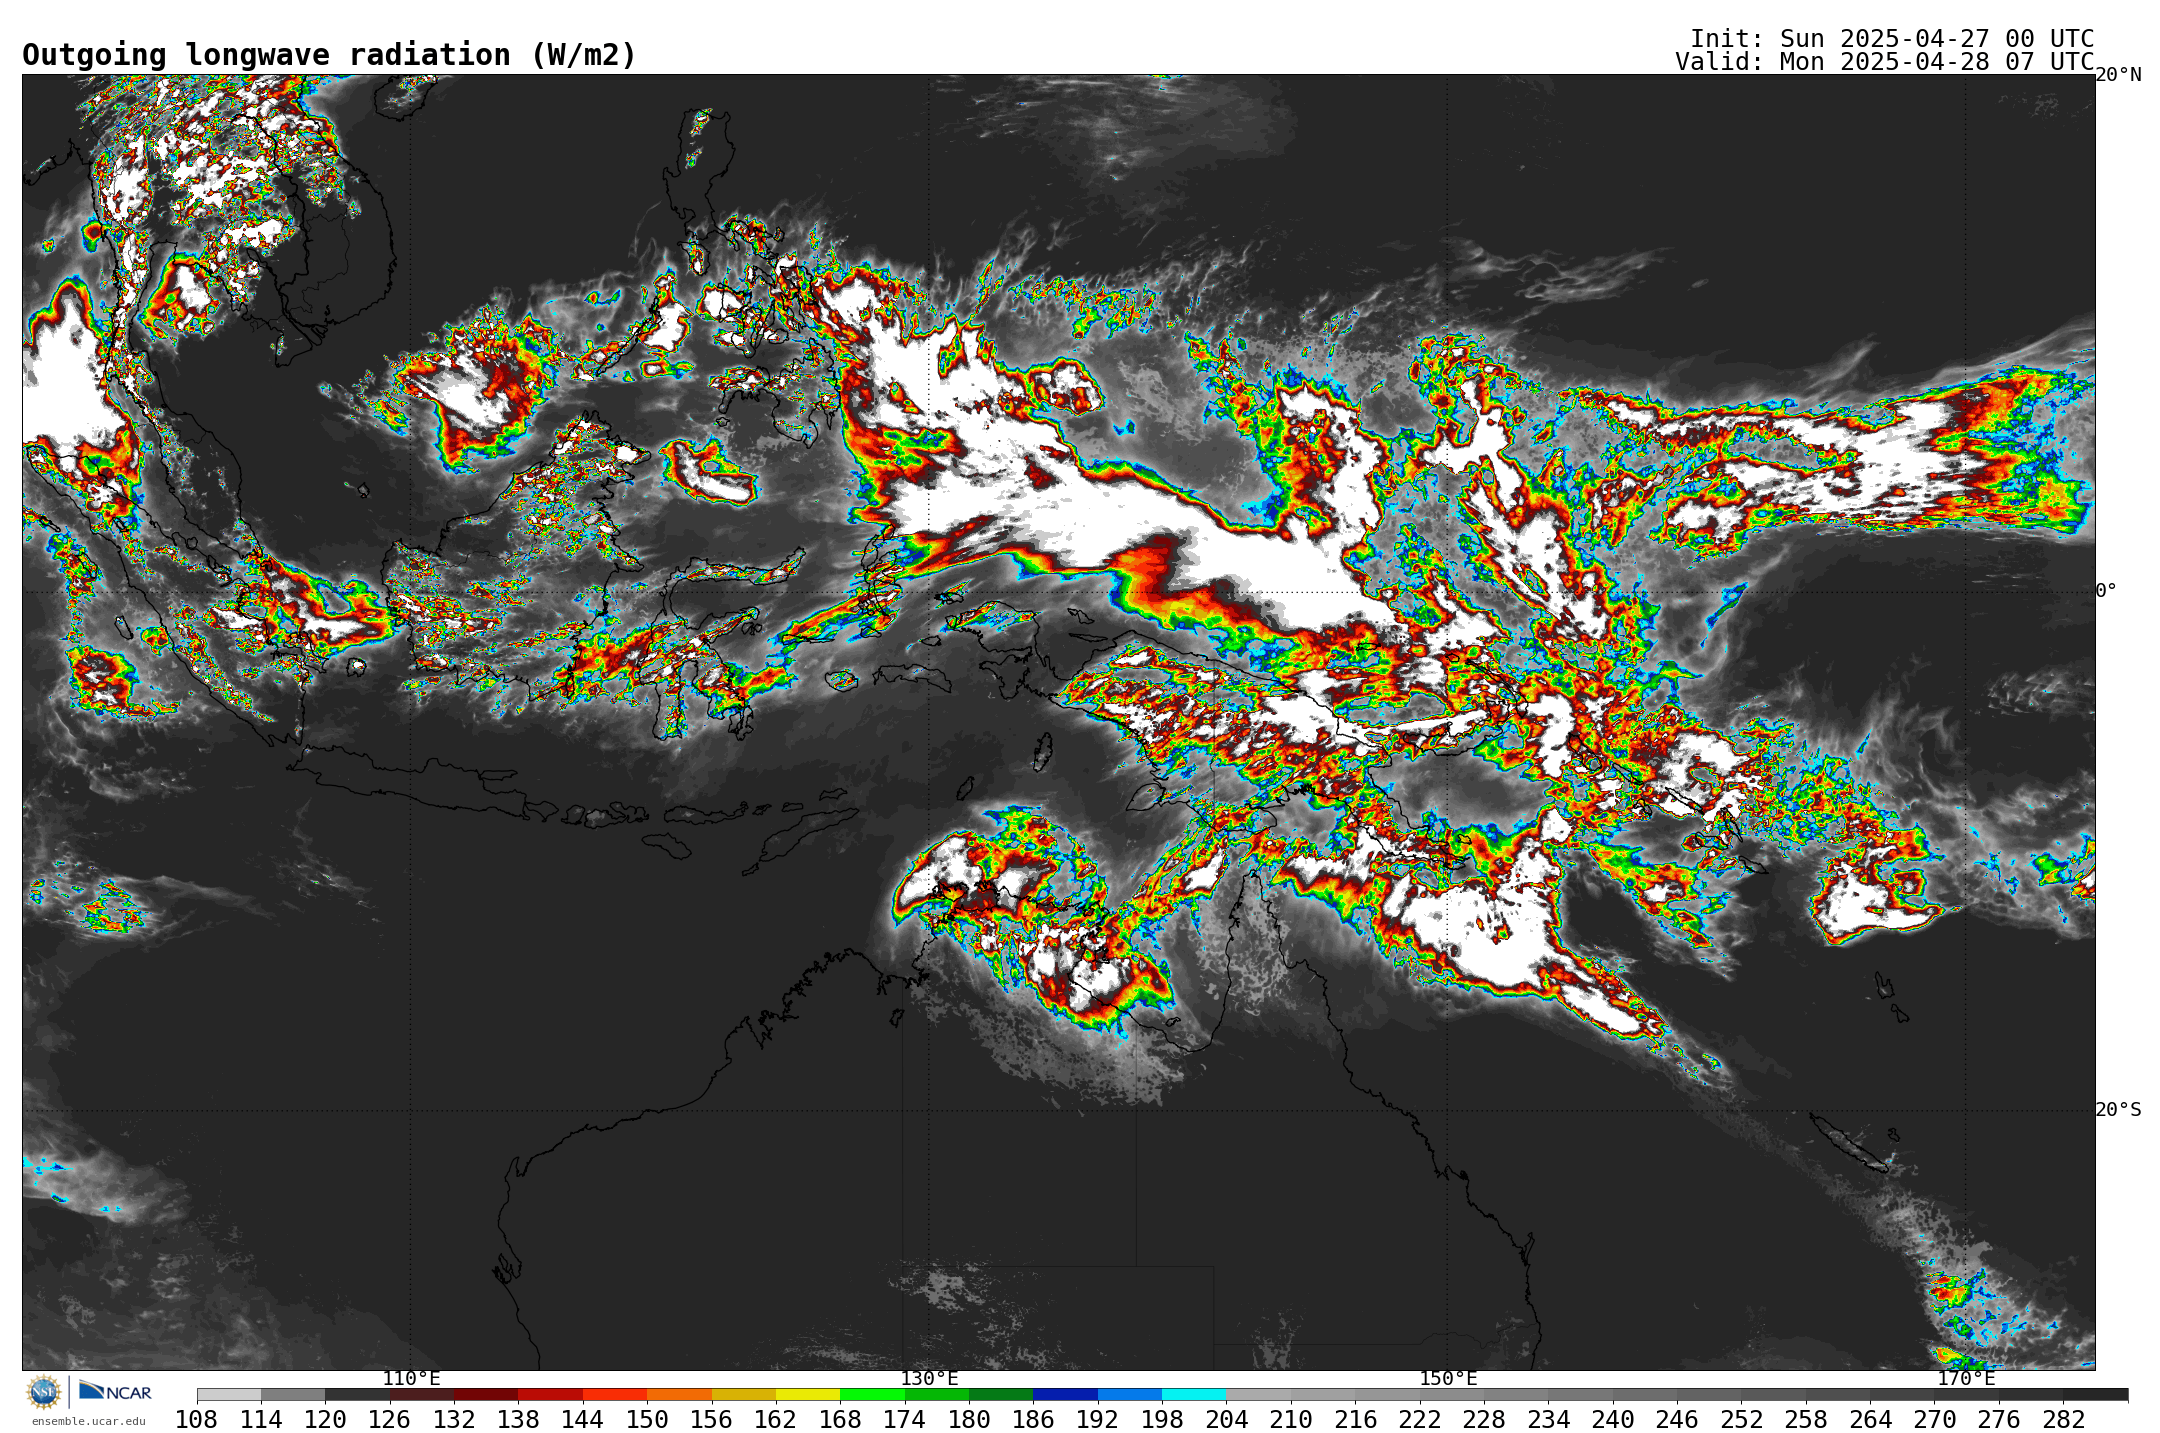Pick the light gray 108–114 colorbar swatch
This screenshot has height=1433, width=2160.
pos(229,1394)
